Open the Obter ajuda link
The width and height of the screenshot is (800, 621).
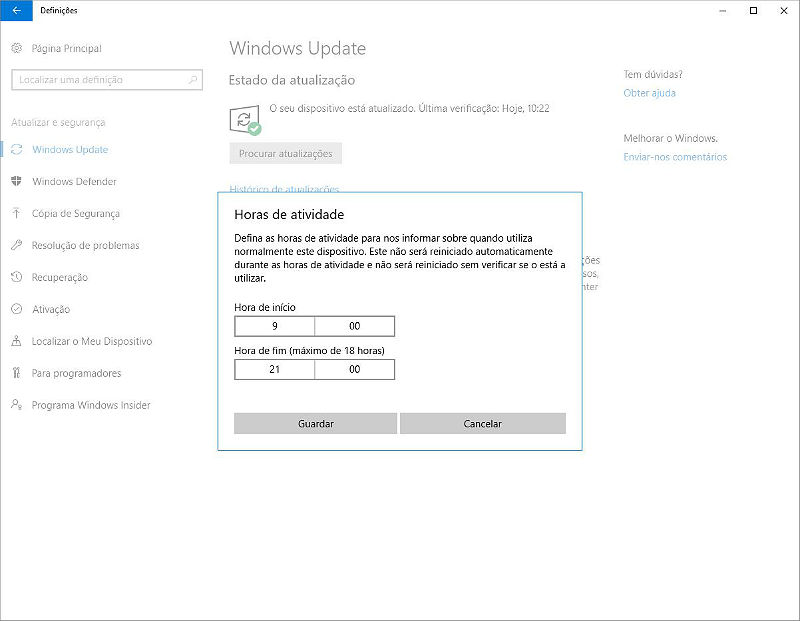click(x=649, y=93)
